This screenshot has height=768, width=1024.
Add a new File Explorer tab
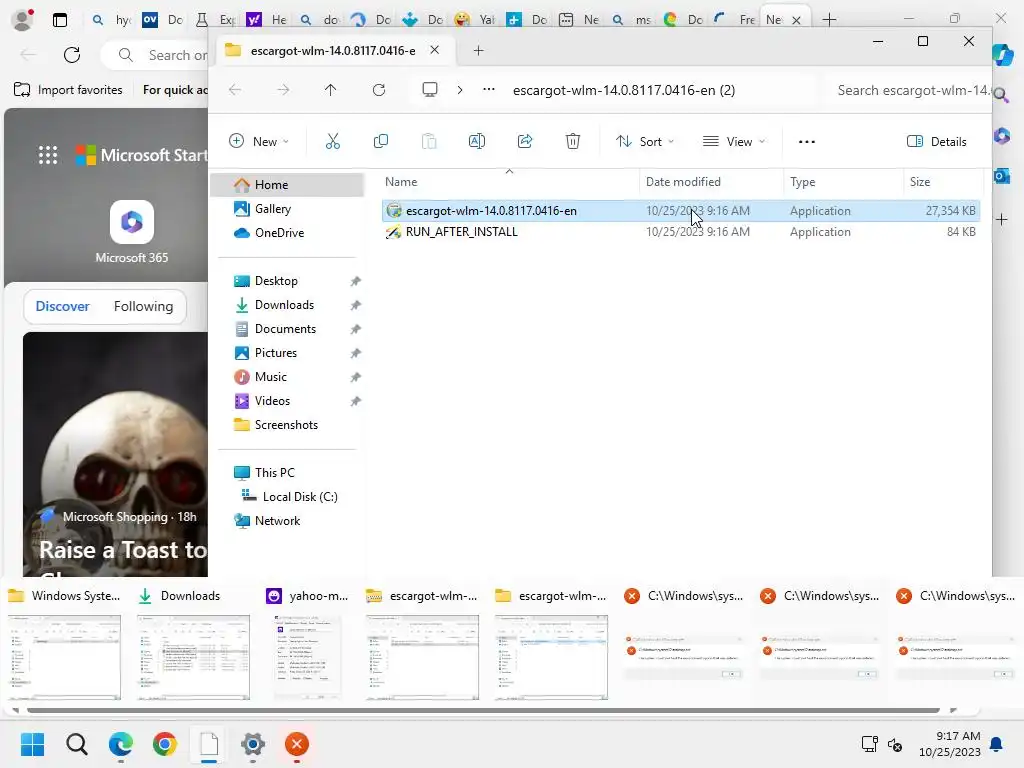tap(478, 50)
